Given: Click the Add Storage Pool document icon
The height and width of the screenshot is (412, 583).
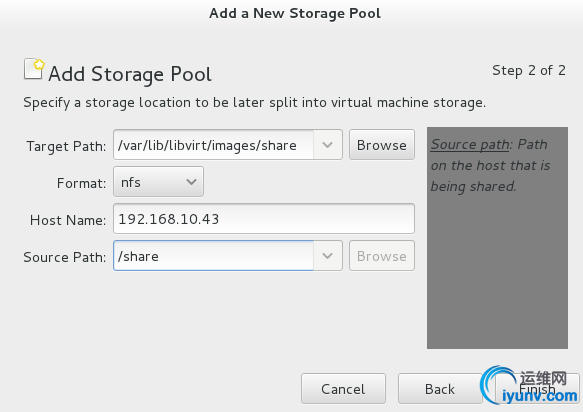Looking at the screenshot, I should (34, 69).
